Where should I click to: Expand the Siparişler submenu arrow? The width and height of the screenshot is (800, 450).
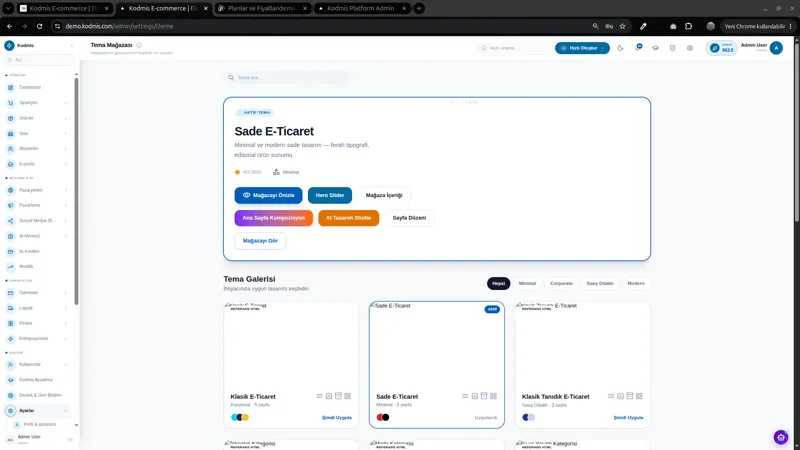[x=66, y=103]
